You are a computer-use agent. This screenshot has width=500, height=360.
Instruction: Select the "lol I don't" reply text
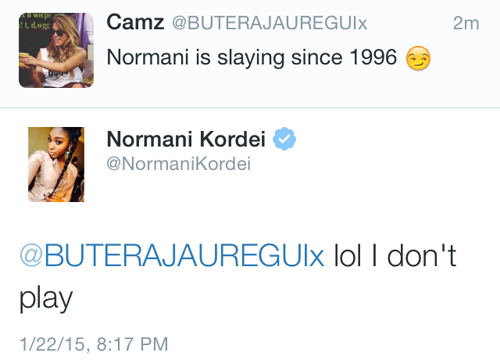(x=395, y=255)
